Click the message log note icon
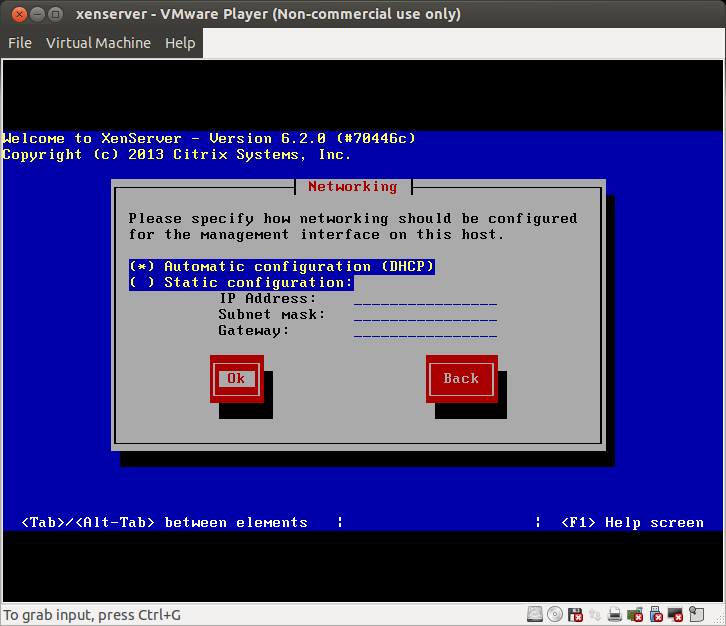Viewport: 726px width, 626px height. (696, 614)
